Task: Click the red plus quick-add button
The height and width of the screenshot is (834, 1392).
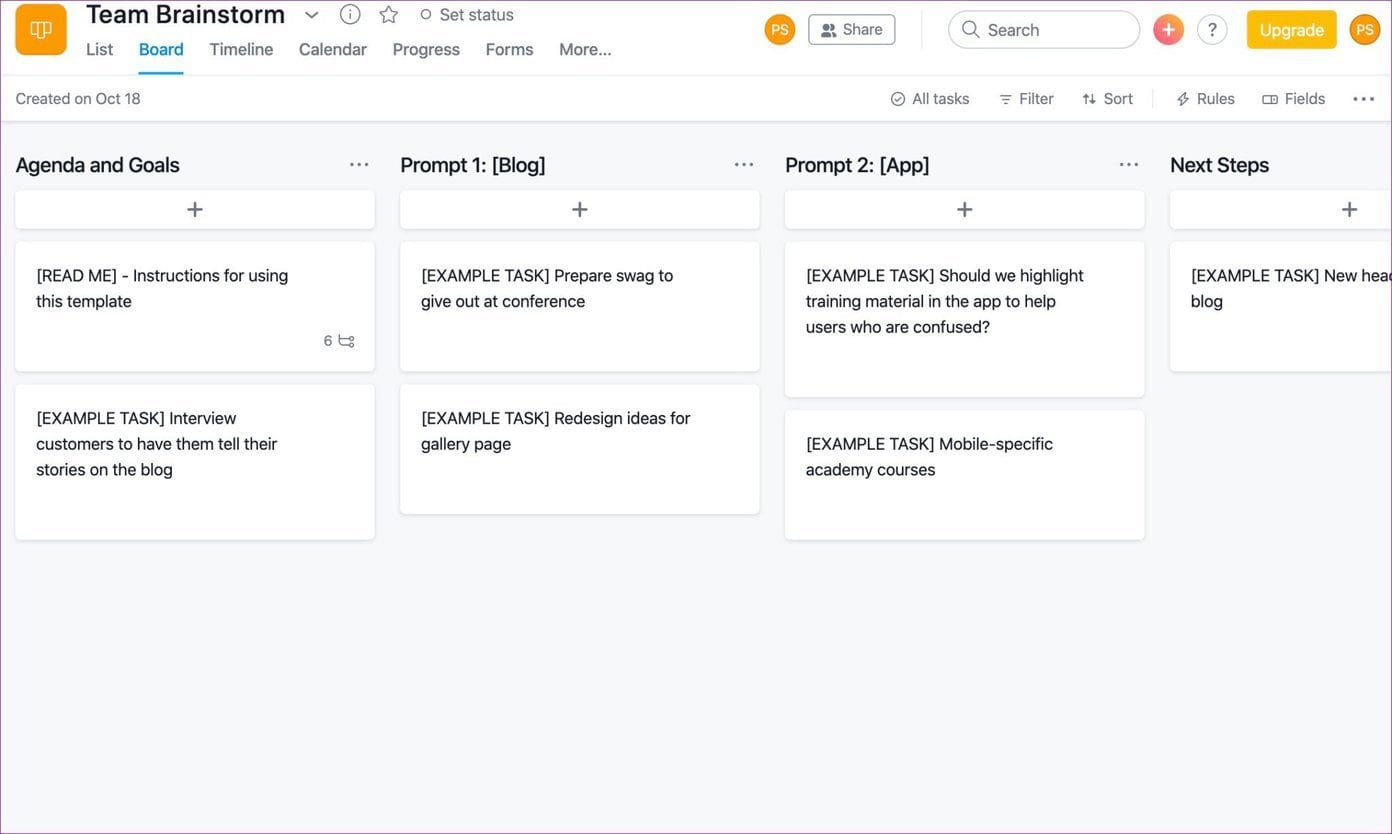Action: click(x=1168, y=30)
